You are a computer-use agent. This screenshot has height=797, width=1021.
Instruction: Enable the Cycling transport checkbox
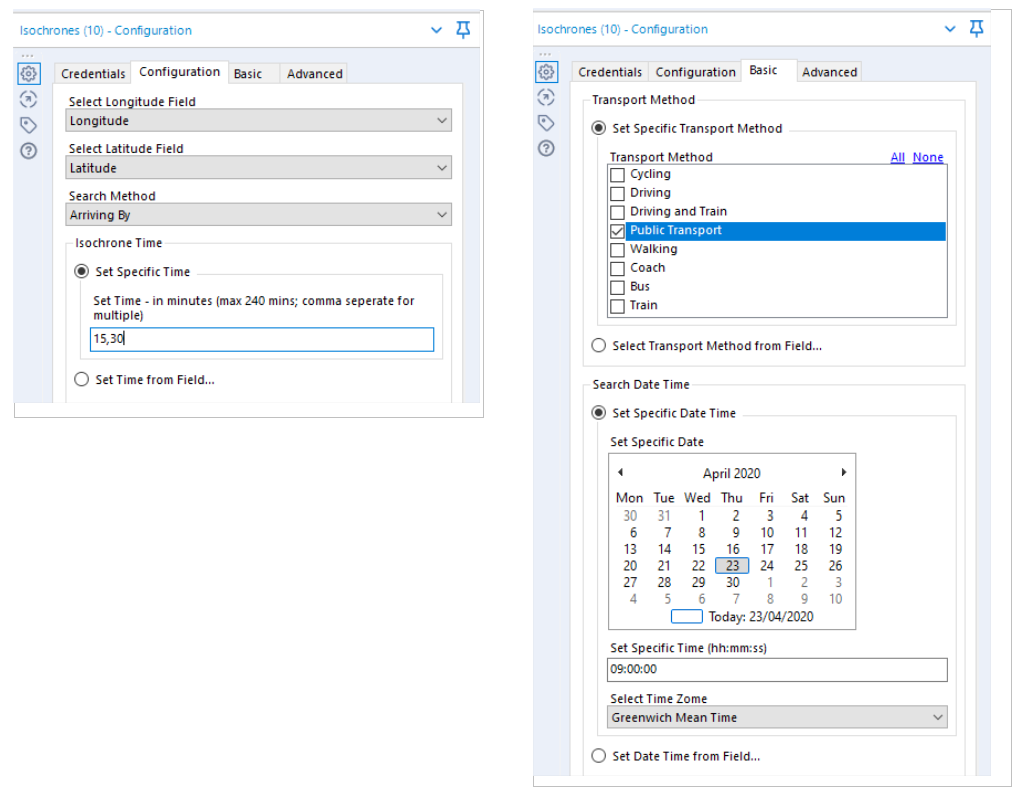617,174
